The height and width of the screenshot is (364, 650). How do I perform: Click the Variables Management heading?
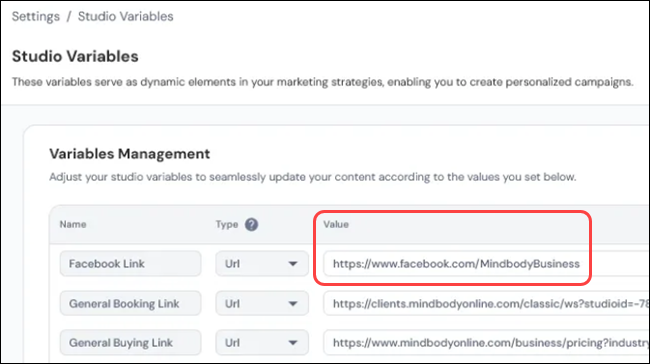coord(129,154)
